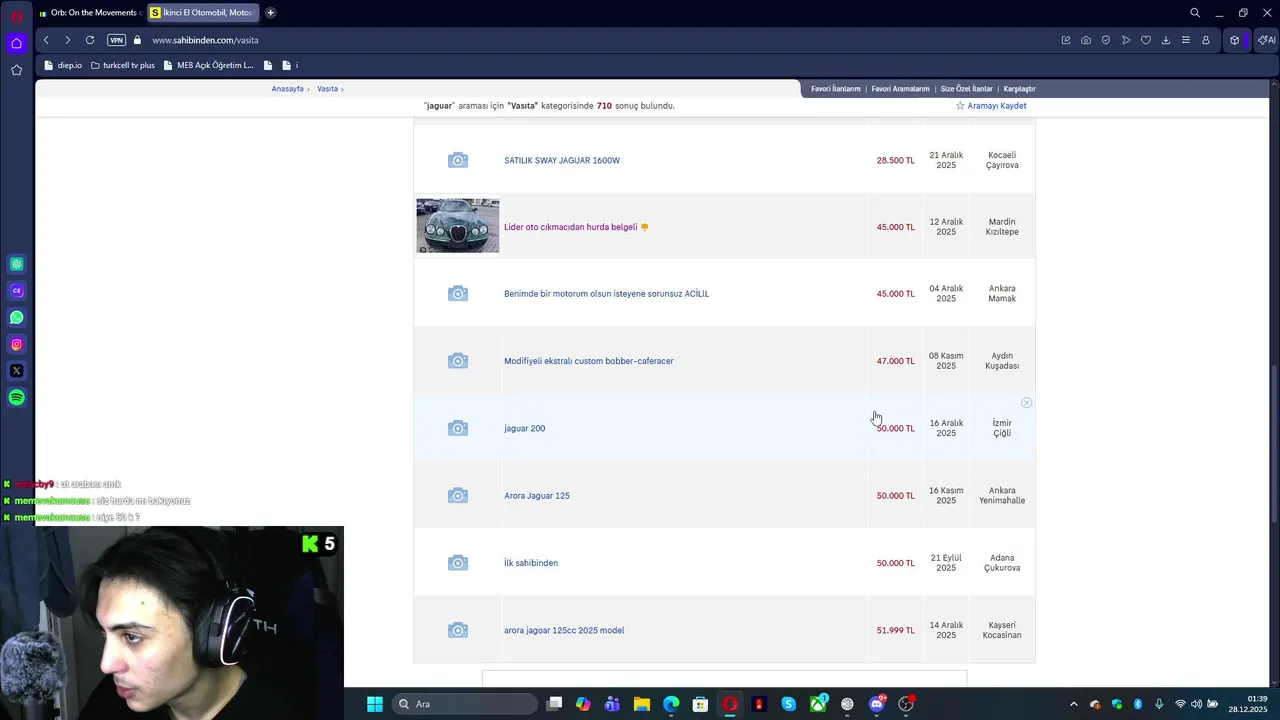The height and width of the screenshot is (720, 1280).
Task: Open the turkcell tv plus bookmark folder
Action: point(122,65)
